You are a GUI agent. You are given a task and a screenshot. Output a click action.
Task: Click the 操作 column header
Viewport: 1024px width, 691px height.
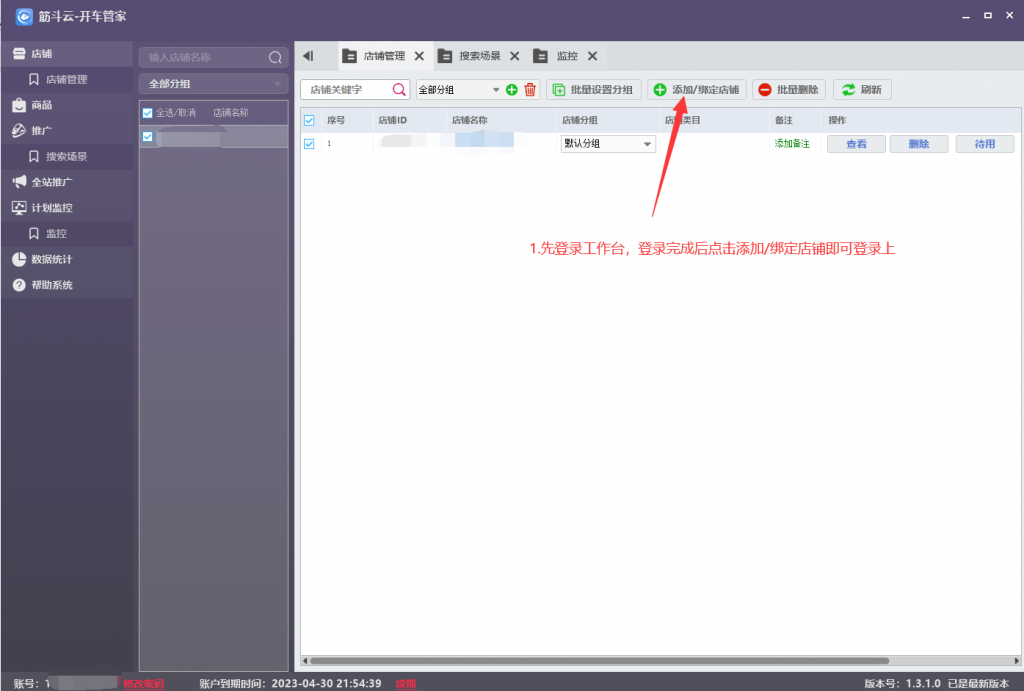point(837,120)
